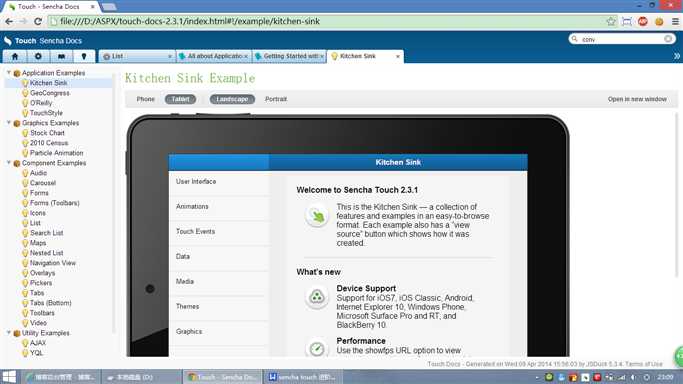Open the TouchStyle example
Image resolution: width=683 pixels, height=384 pixels.
pos(46,113)
